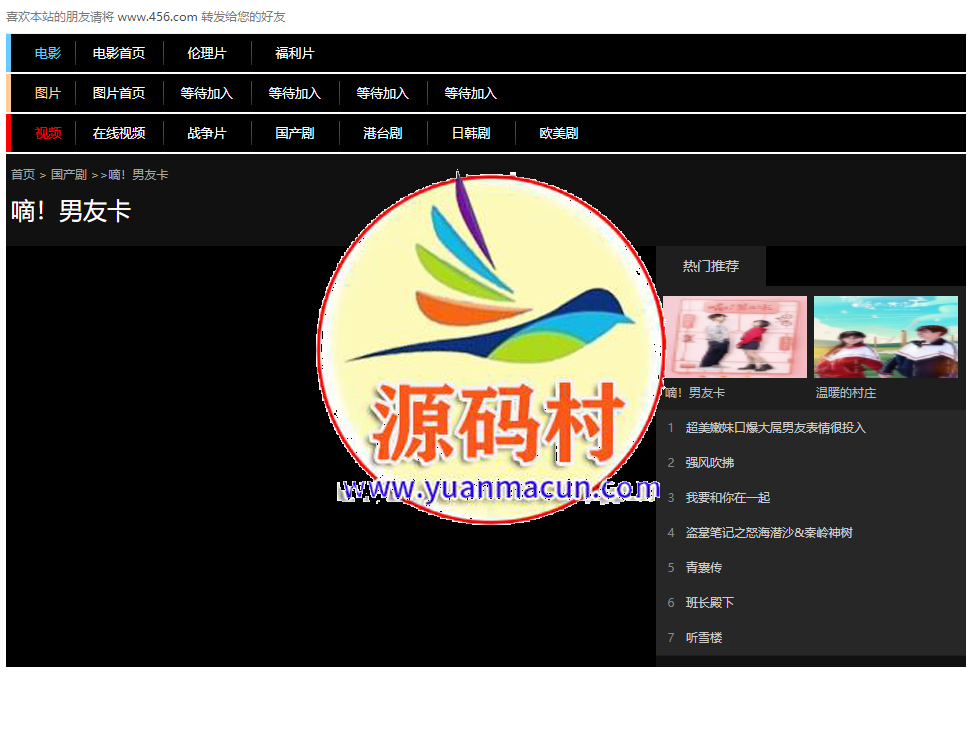Open the 嘀！男友卡 poster thumbnail
This screenshot has height=738, width=975.
tap(735, 337)
